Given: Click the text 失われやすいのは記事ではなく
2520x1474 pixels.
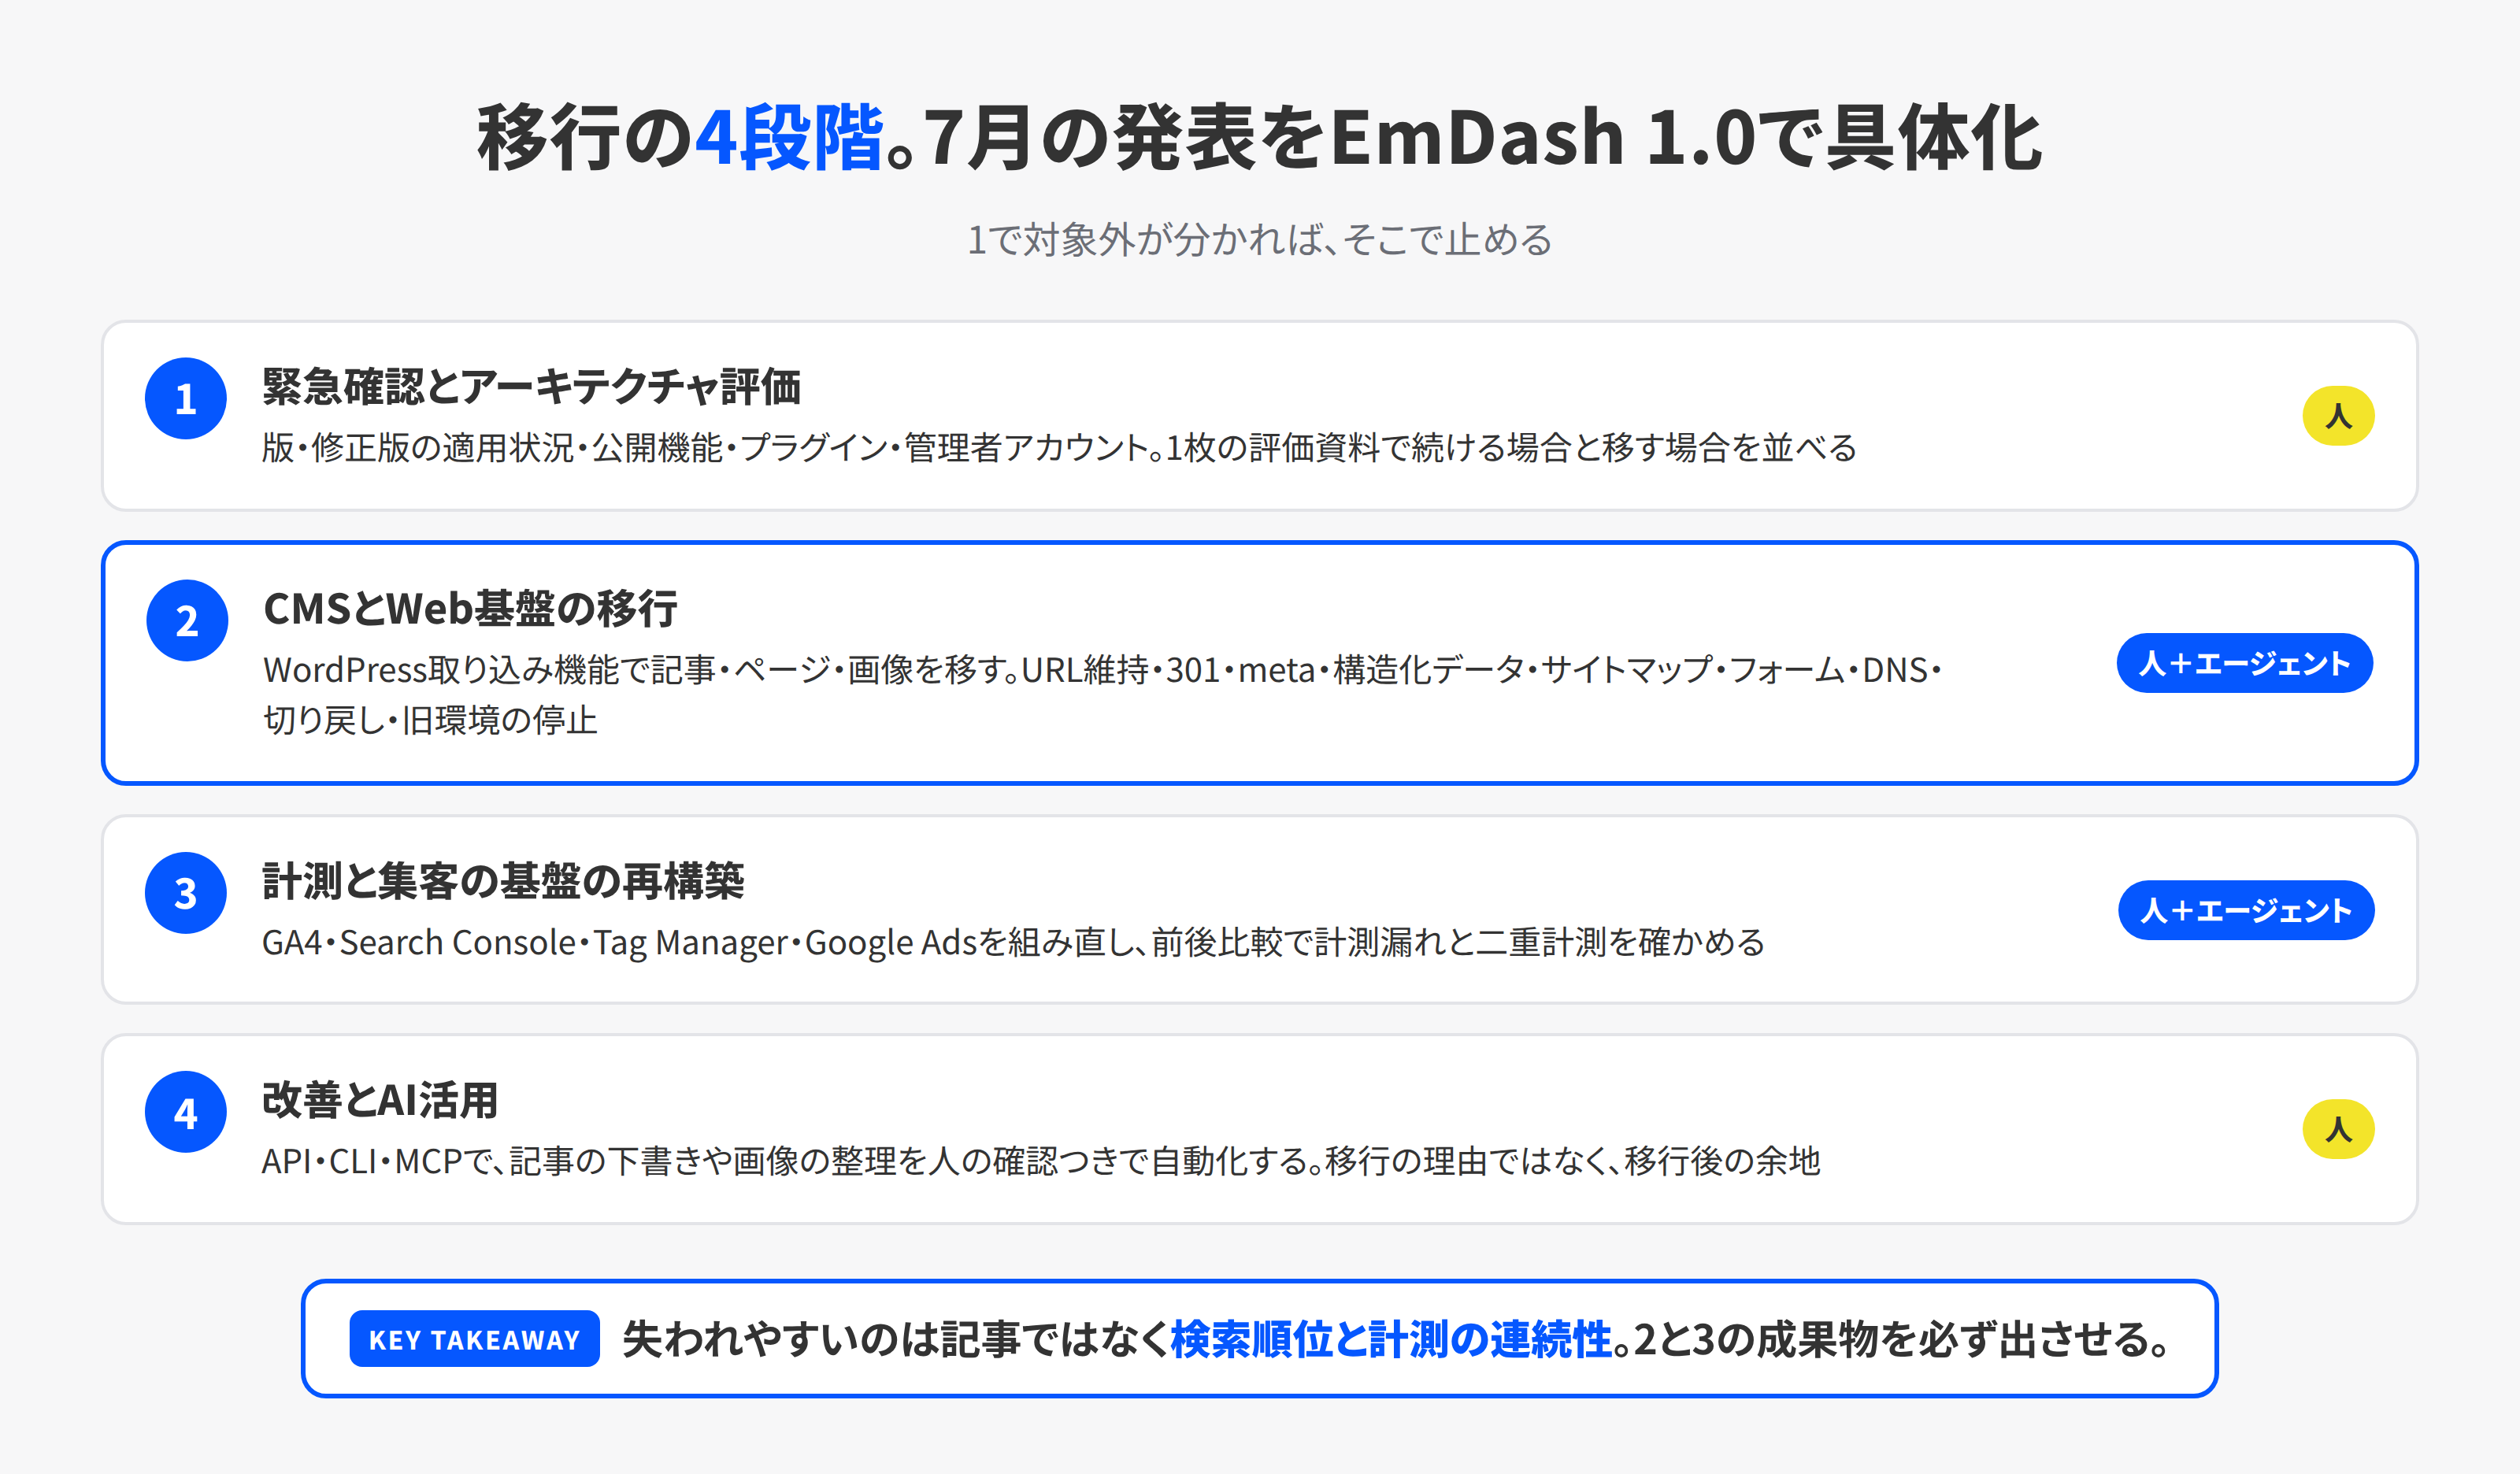Looking at the screenshot, I should (x=896, y=1339).
